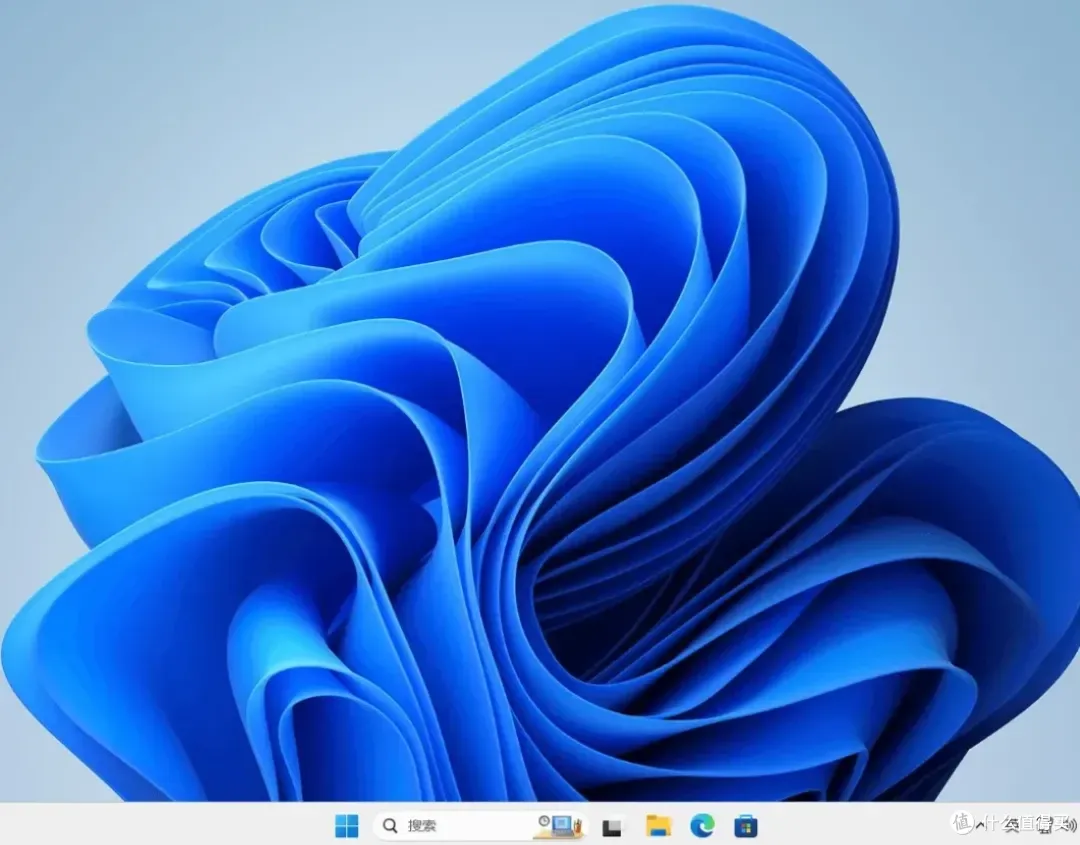Open the Microsoft Edge browser
This screenshot has height=845, width=1080.
[x=702, y=826]
